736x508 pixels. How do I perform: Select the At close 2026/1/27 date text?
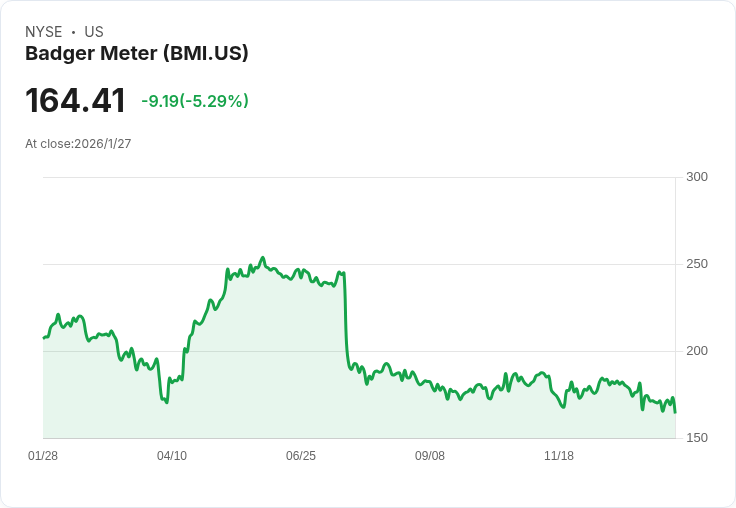click(x=78, y=144)
